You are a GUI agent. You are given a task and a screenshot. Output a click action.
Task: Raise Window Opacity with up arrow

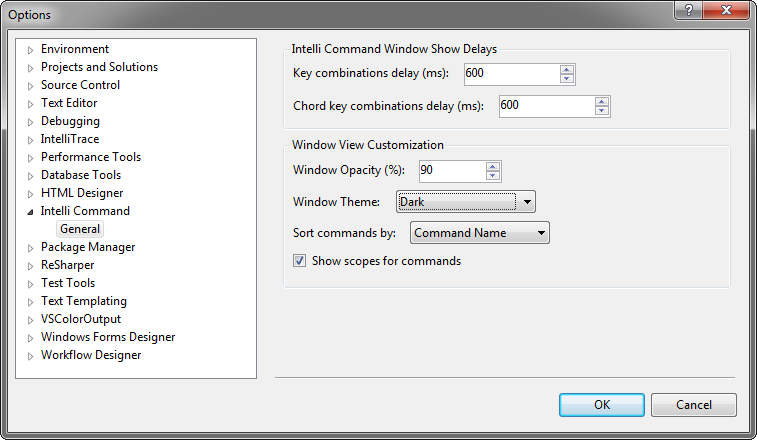pyautogui.click(x=492, y=167)
